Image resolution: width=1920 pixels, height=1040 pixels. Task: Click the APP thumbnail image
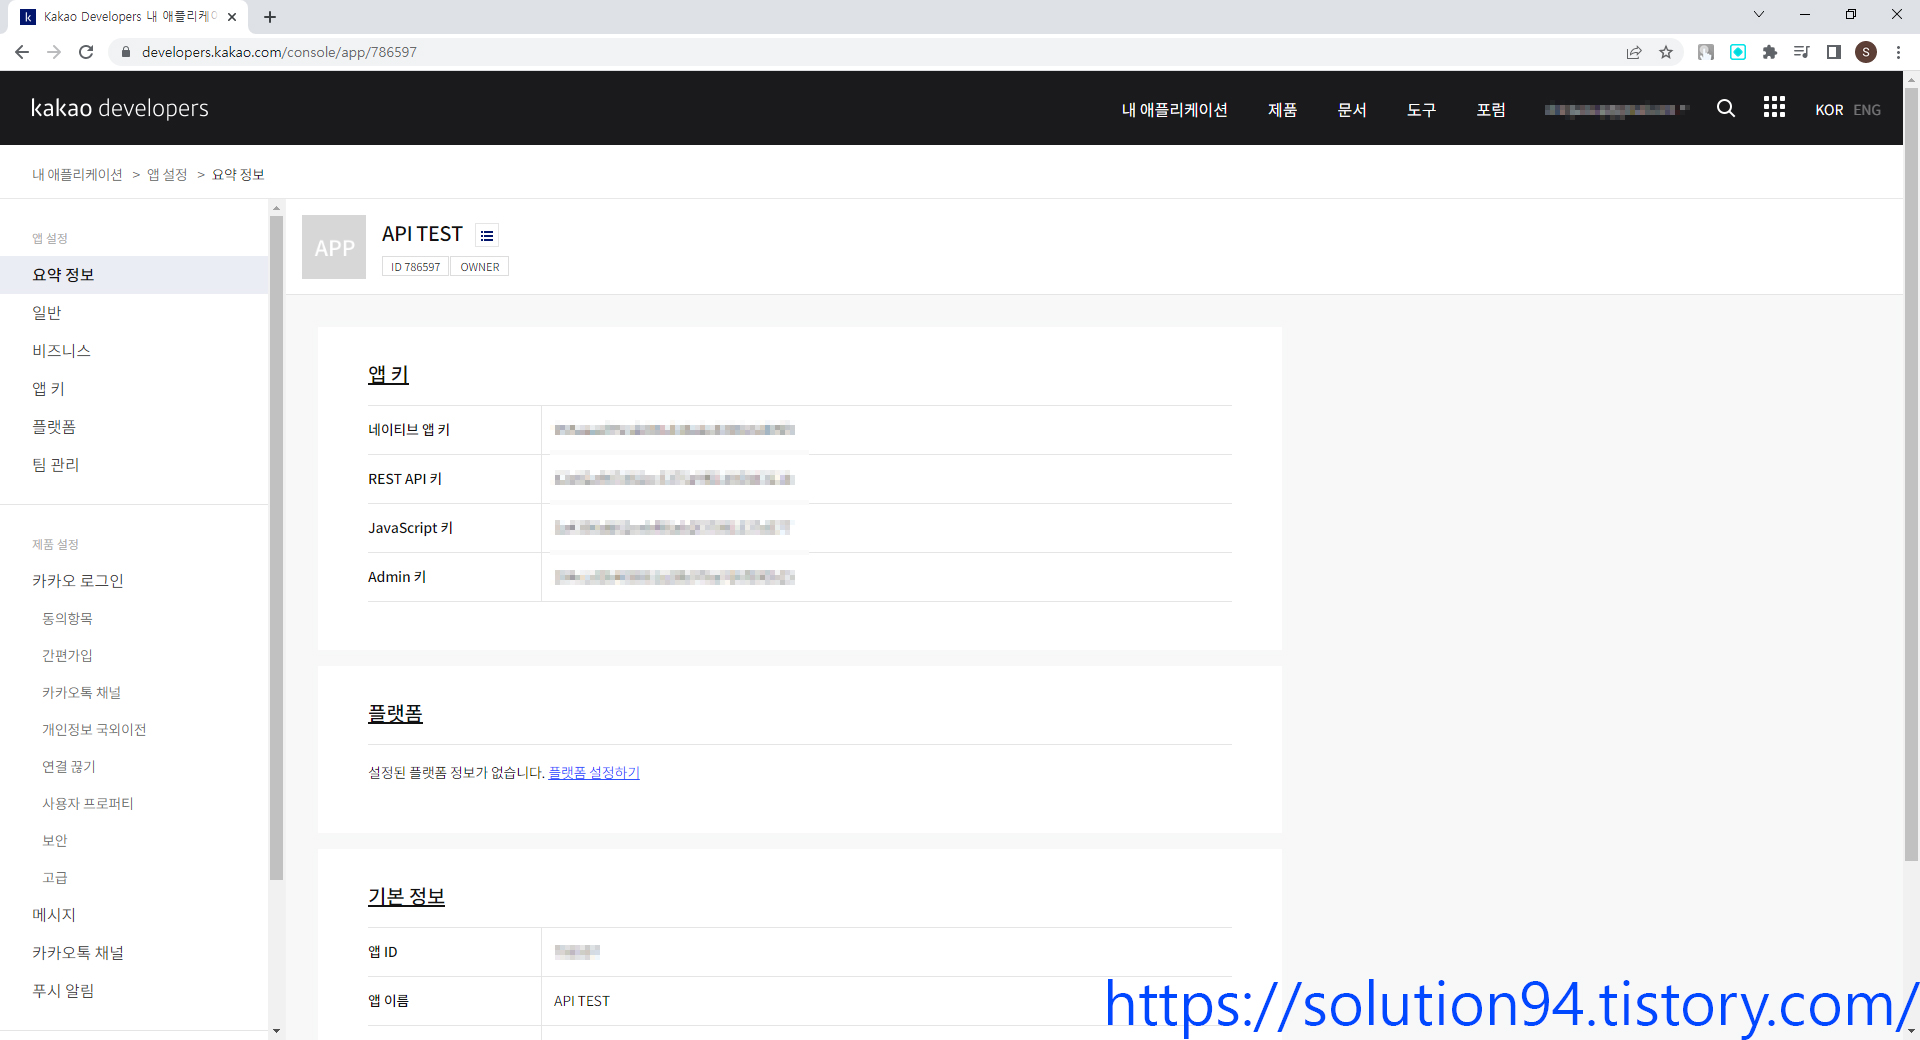tap(334, 247)
